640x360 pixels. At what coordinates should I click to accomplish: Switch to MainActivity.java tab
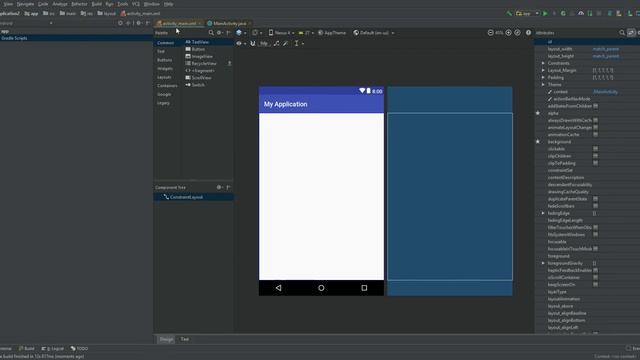229,23
